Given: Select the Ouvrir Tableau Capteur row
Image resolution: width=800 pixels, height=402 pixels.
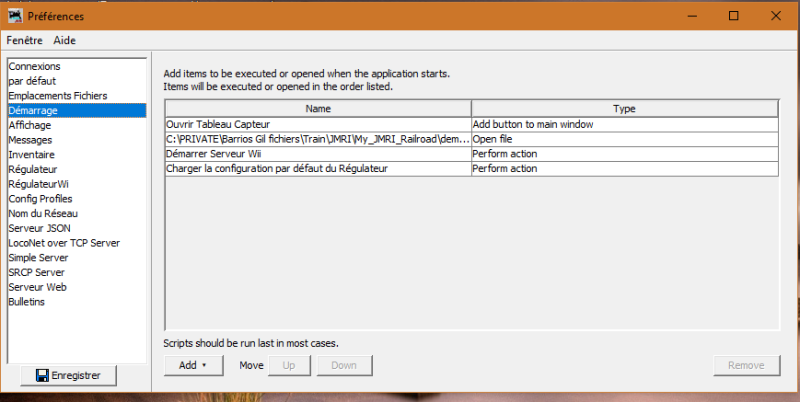Looking at the screenshot, I should [x=317, y=124].
